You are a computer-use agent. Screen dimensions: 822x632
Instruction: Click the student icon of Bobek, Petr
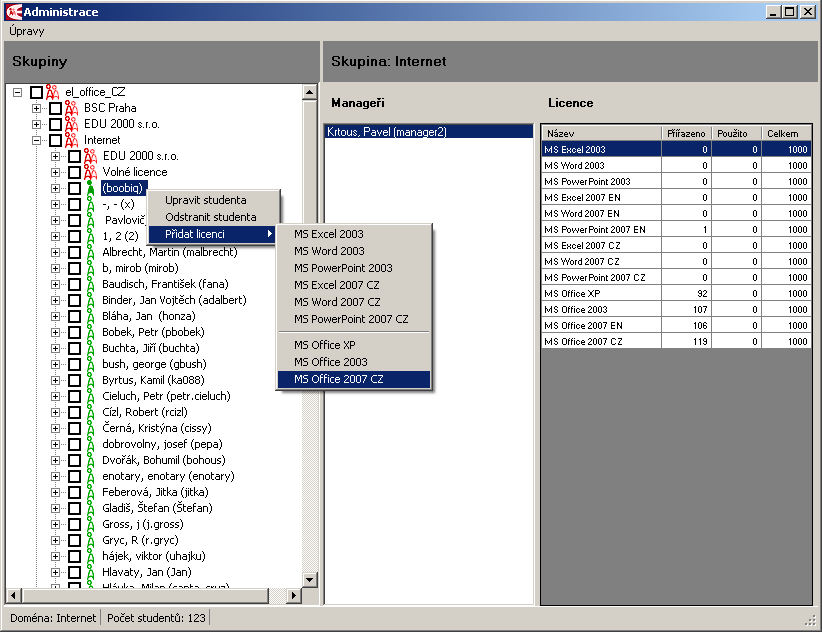click(x=90, y=332)
